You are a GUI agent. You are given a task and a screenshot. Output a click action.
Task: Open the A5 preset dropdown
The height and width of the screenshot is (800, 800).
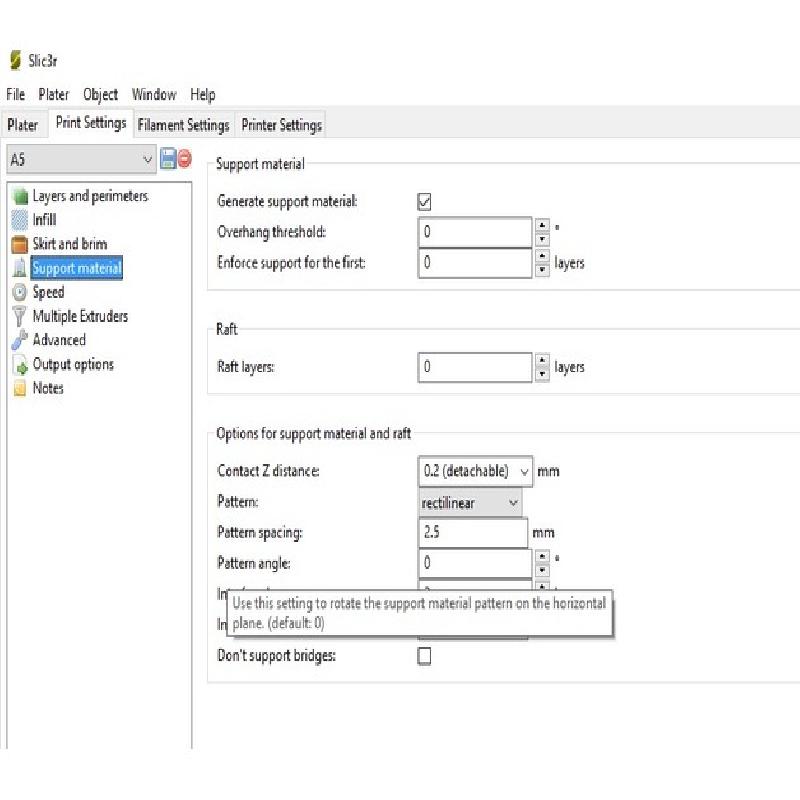pyautogui.click(x=82, y=159)
